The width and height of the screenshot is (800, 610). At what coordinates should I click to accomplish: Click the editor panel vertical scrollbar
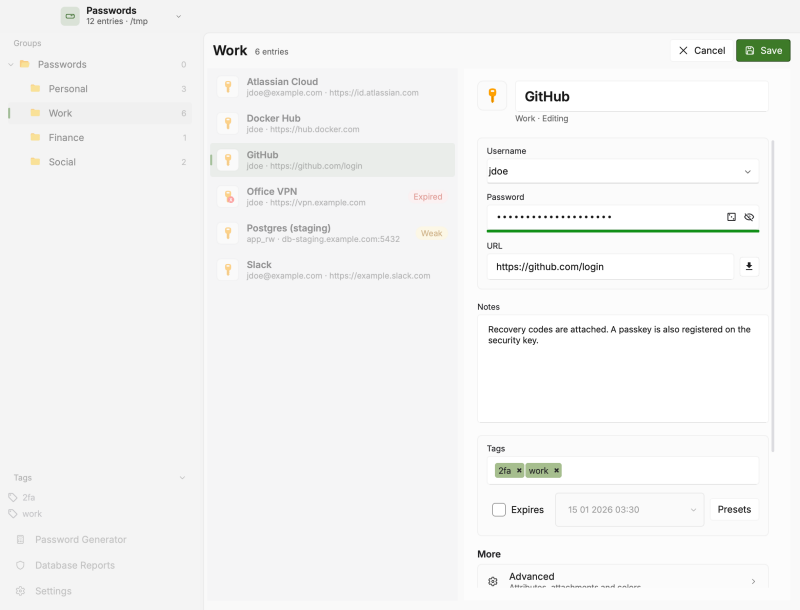tap(773, 296)
